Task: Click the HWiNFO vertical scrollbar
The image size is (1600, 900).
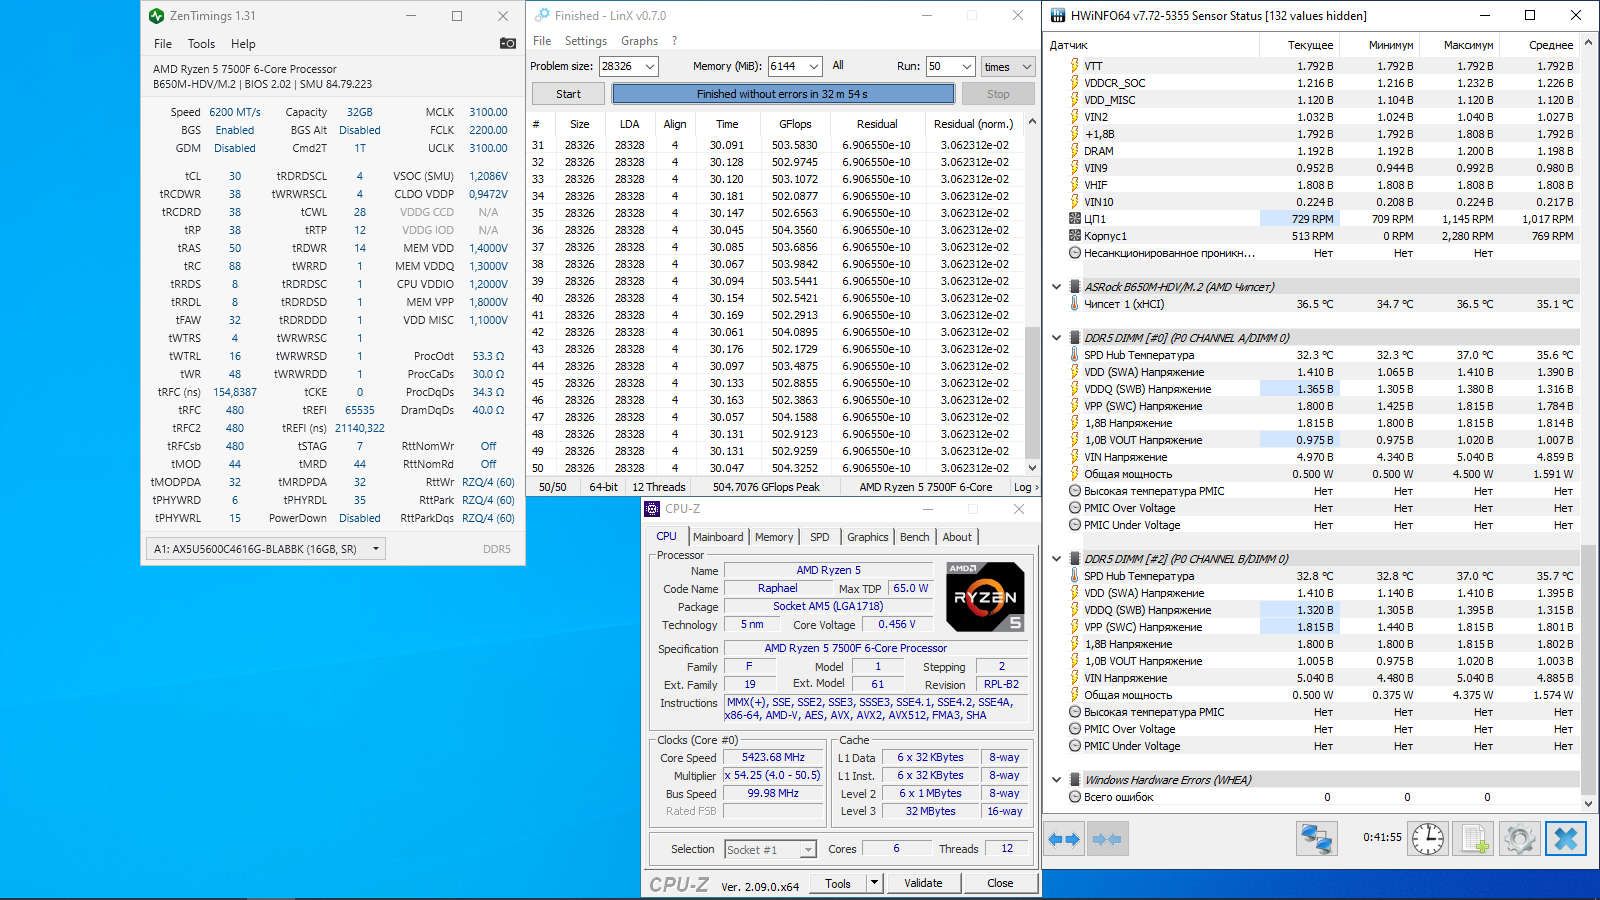Action: pos(1589,668)
